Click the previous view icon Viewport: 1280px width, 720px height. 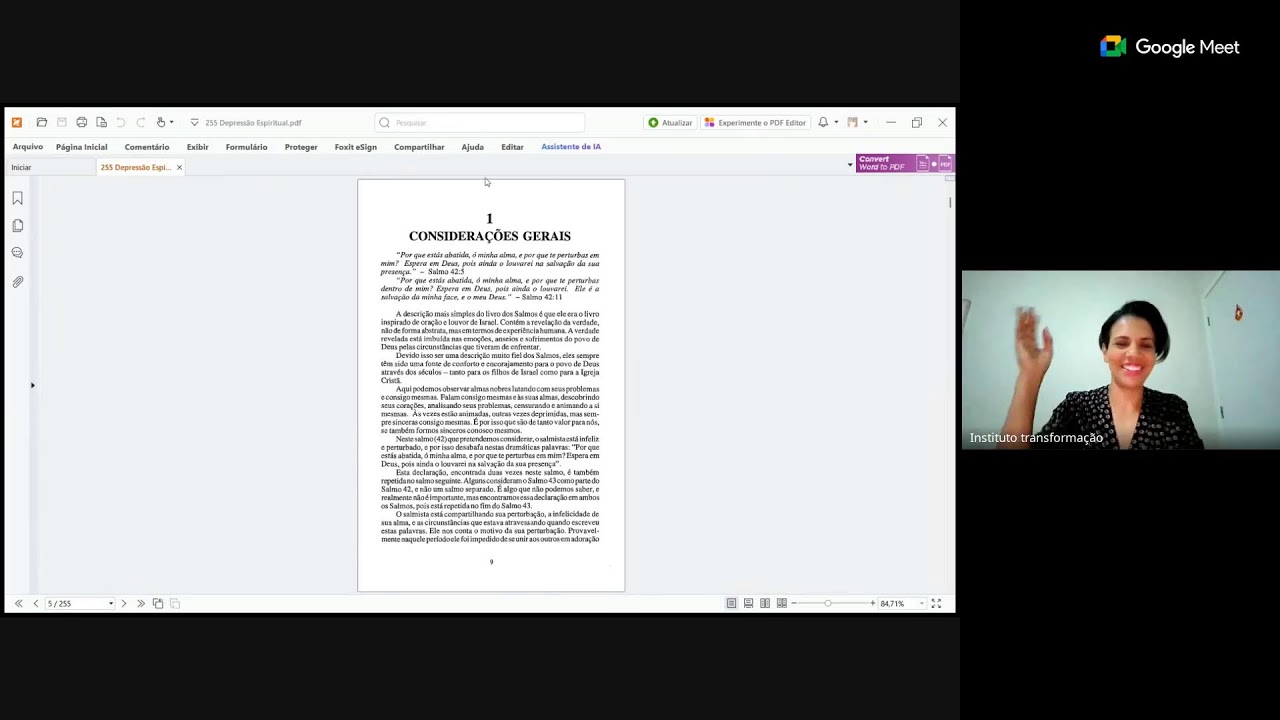click(x=158, y=603)
